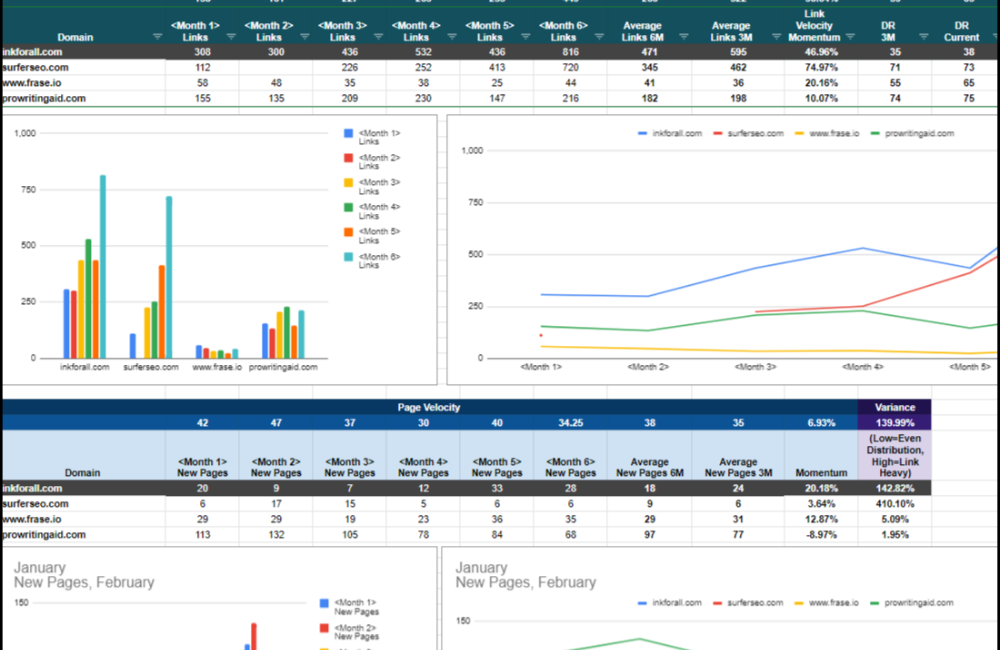Open the Average Links 6M column filter
The image size is (1000, 650).
[684, 37]
